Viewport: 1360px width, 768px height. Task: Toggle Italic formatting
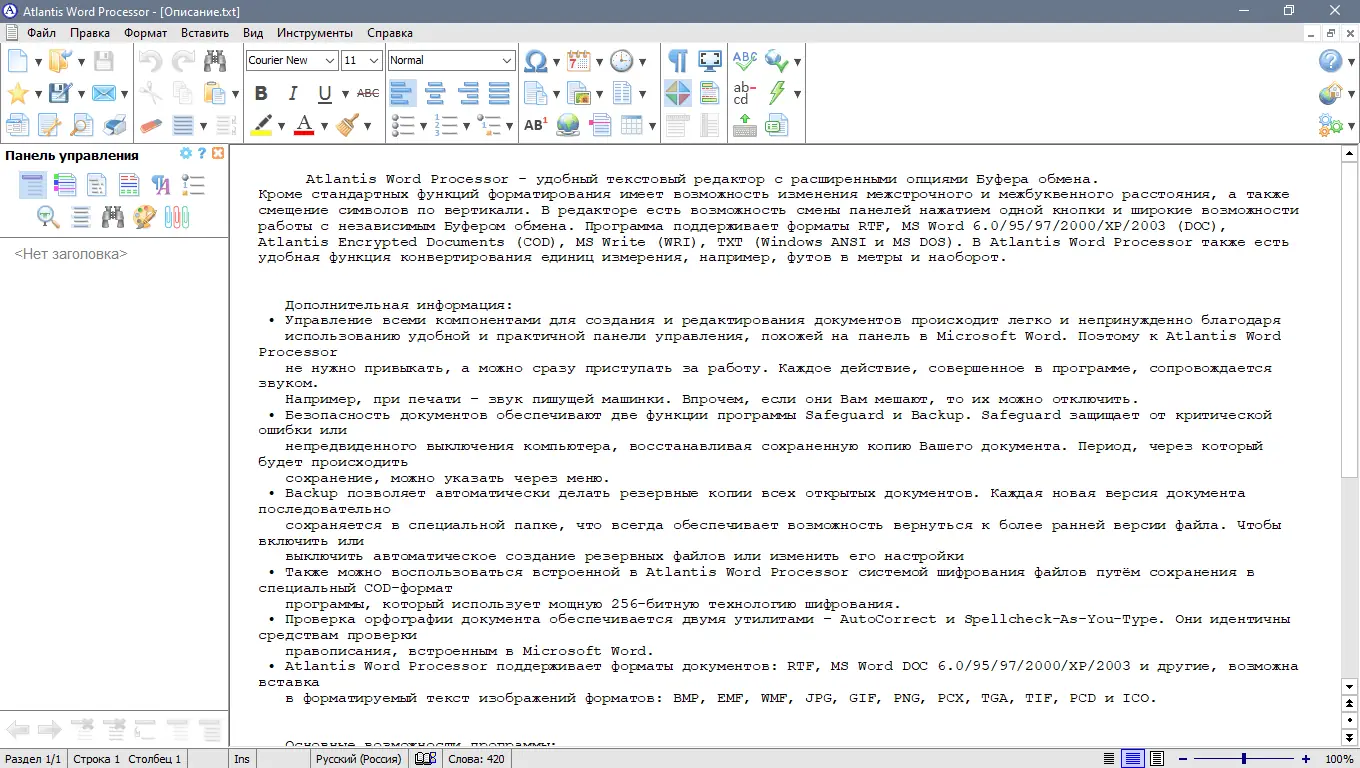291,92
